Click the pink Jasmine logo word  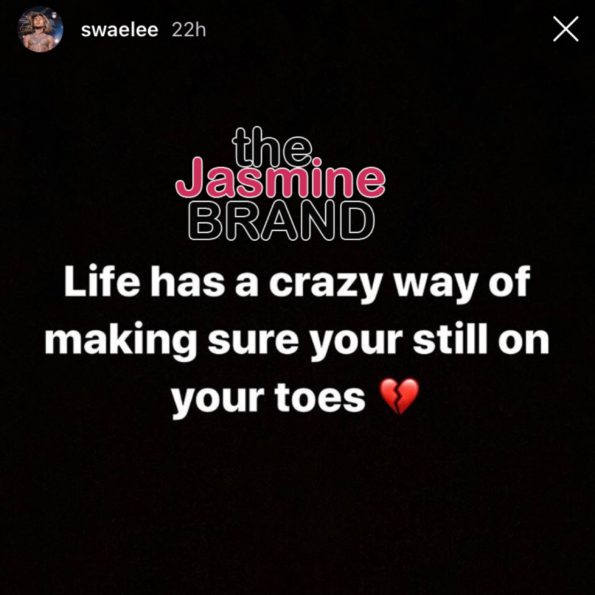pyautogui.click(x=280, y=180)
